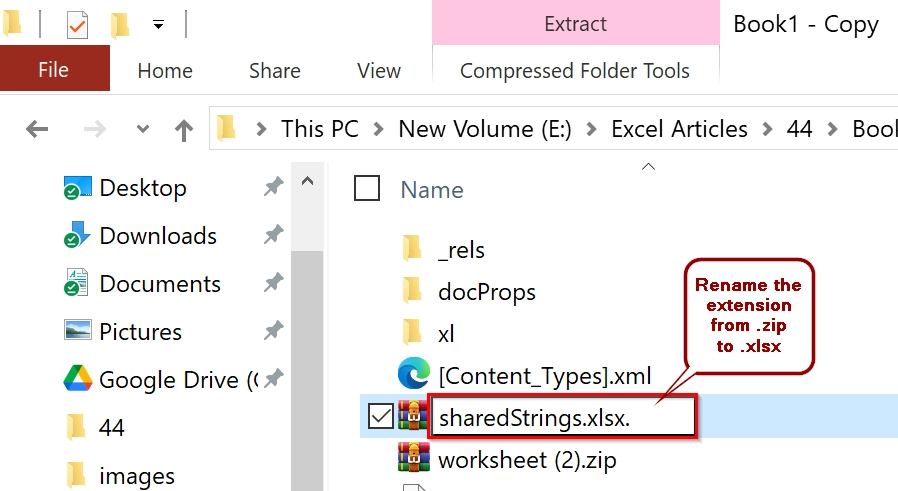
Task: Click the _rels folder icon
Action: (412, 248)
